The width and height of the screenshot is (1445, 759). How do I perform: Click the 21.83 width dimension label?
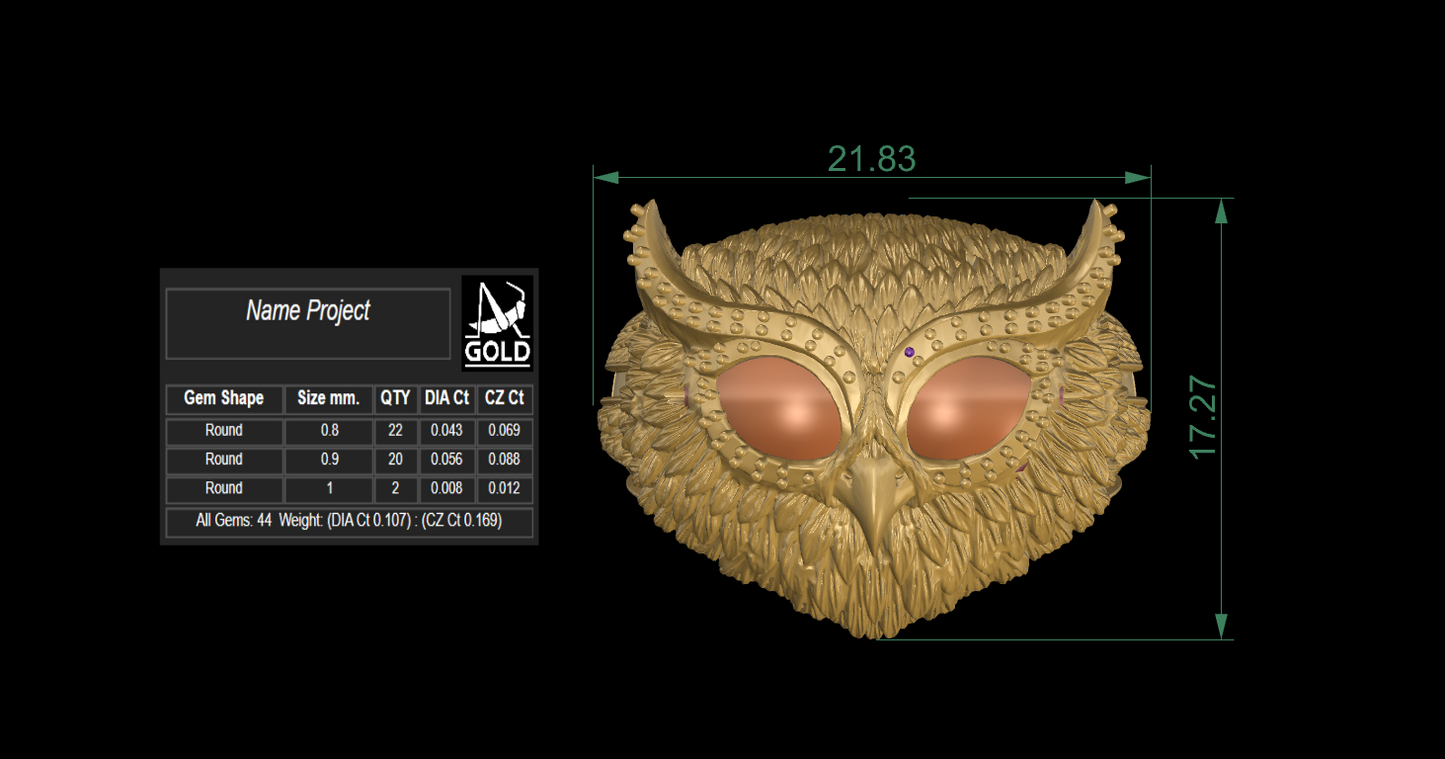[x=872, y=159]
